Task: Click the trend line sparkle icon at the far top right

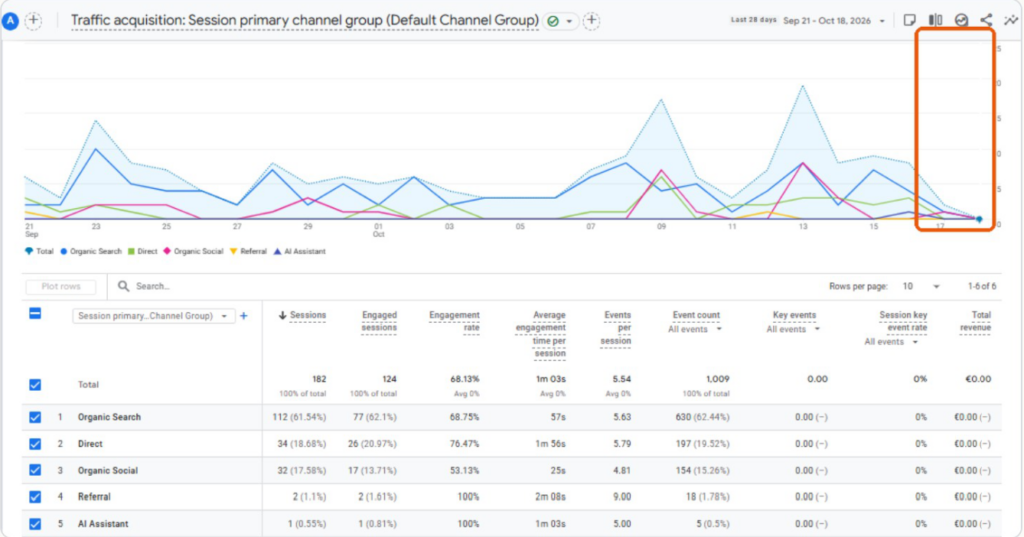Action: point(1011,20)
